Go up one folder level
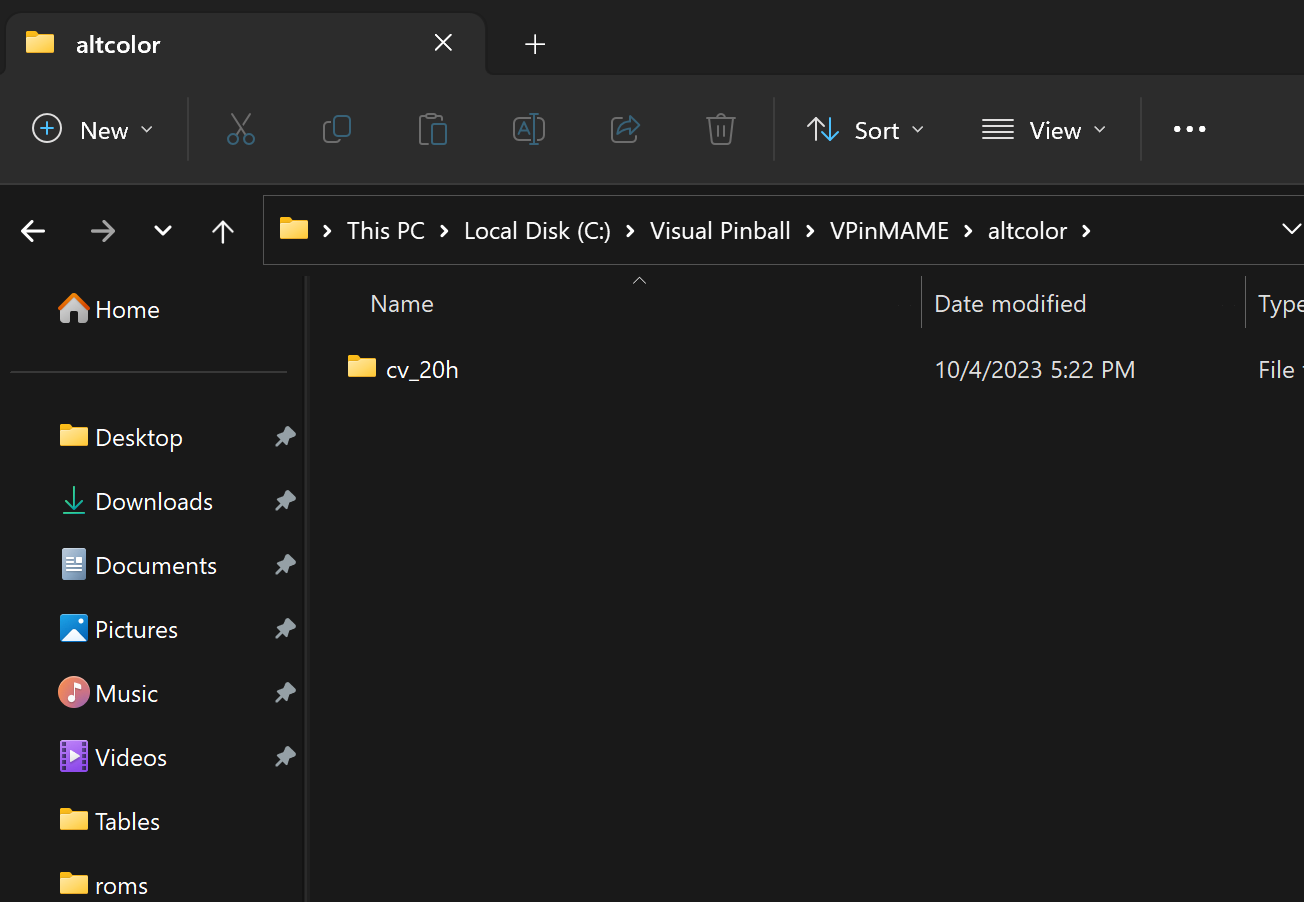Screen dimensions: 1304x902 point(222,230)
